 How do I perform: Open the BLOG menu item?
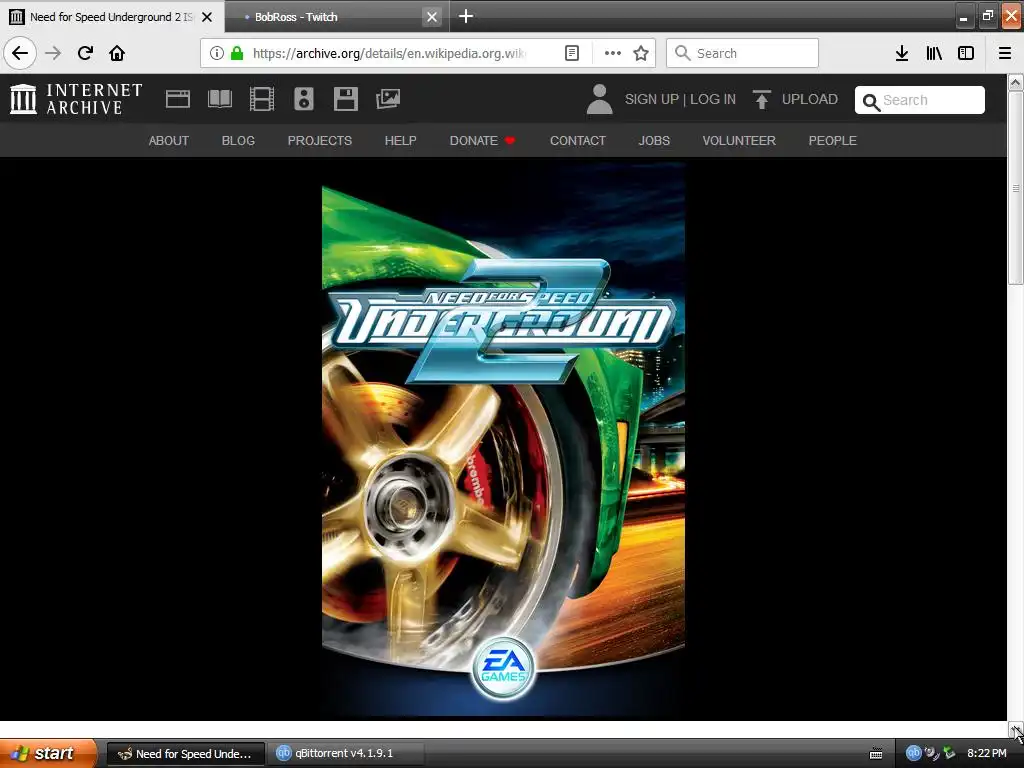[x=238, y=140]
